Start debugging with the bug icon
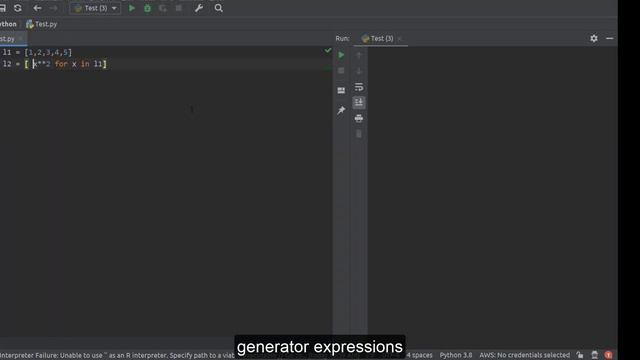This screenshot has height=360, width=640. 147,8
